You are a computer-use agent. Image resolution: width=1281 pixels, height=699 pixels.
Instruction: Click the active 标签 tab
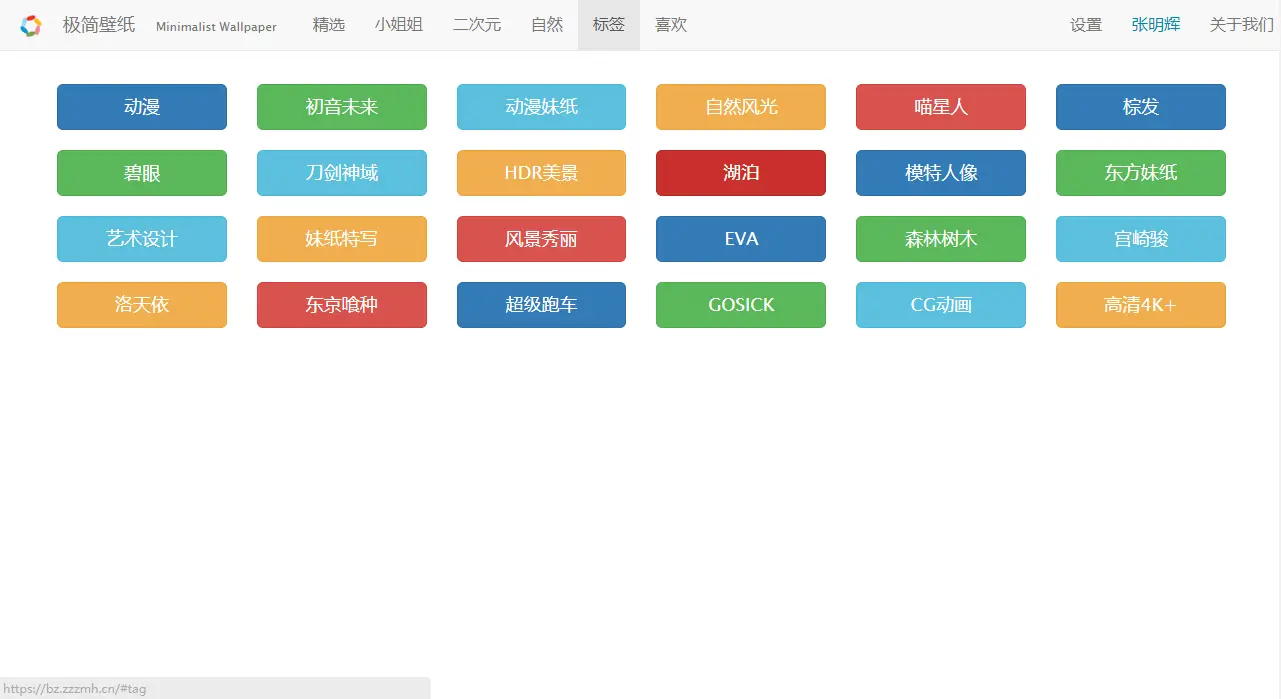pos(609,25)
